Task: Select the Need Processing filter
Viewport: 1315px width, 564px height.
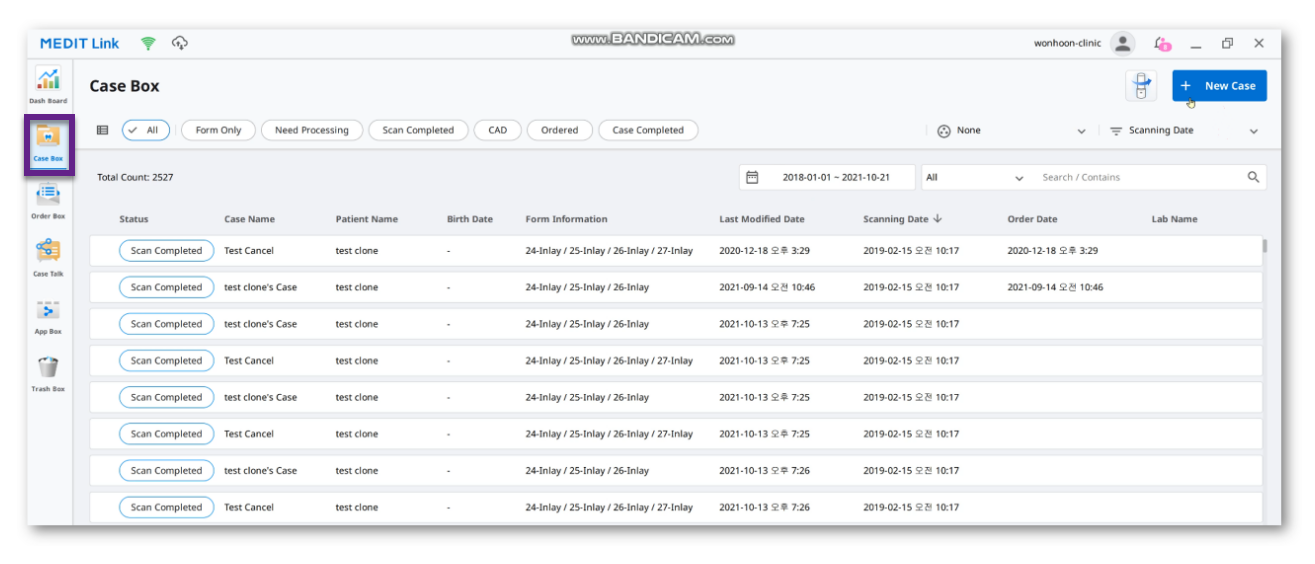Action: (312, 130)
